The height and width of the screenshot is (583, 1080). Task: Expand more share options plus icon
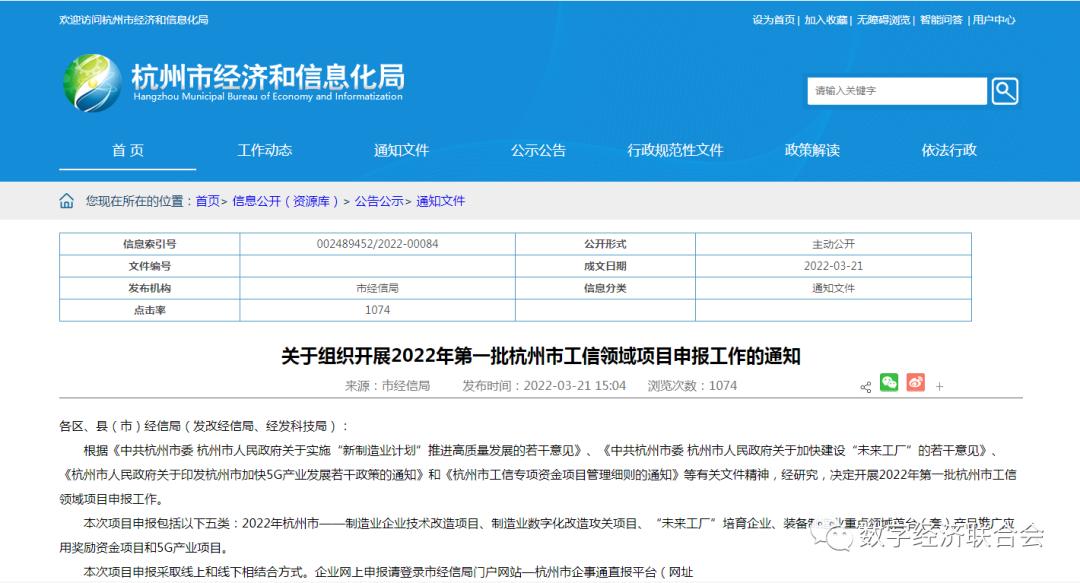[939, 387]
